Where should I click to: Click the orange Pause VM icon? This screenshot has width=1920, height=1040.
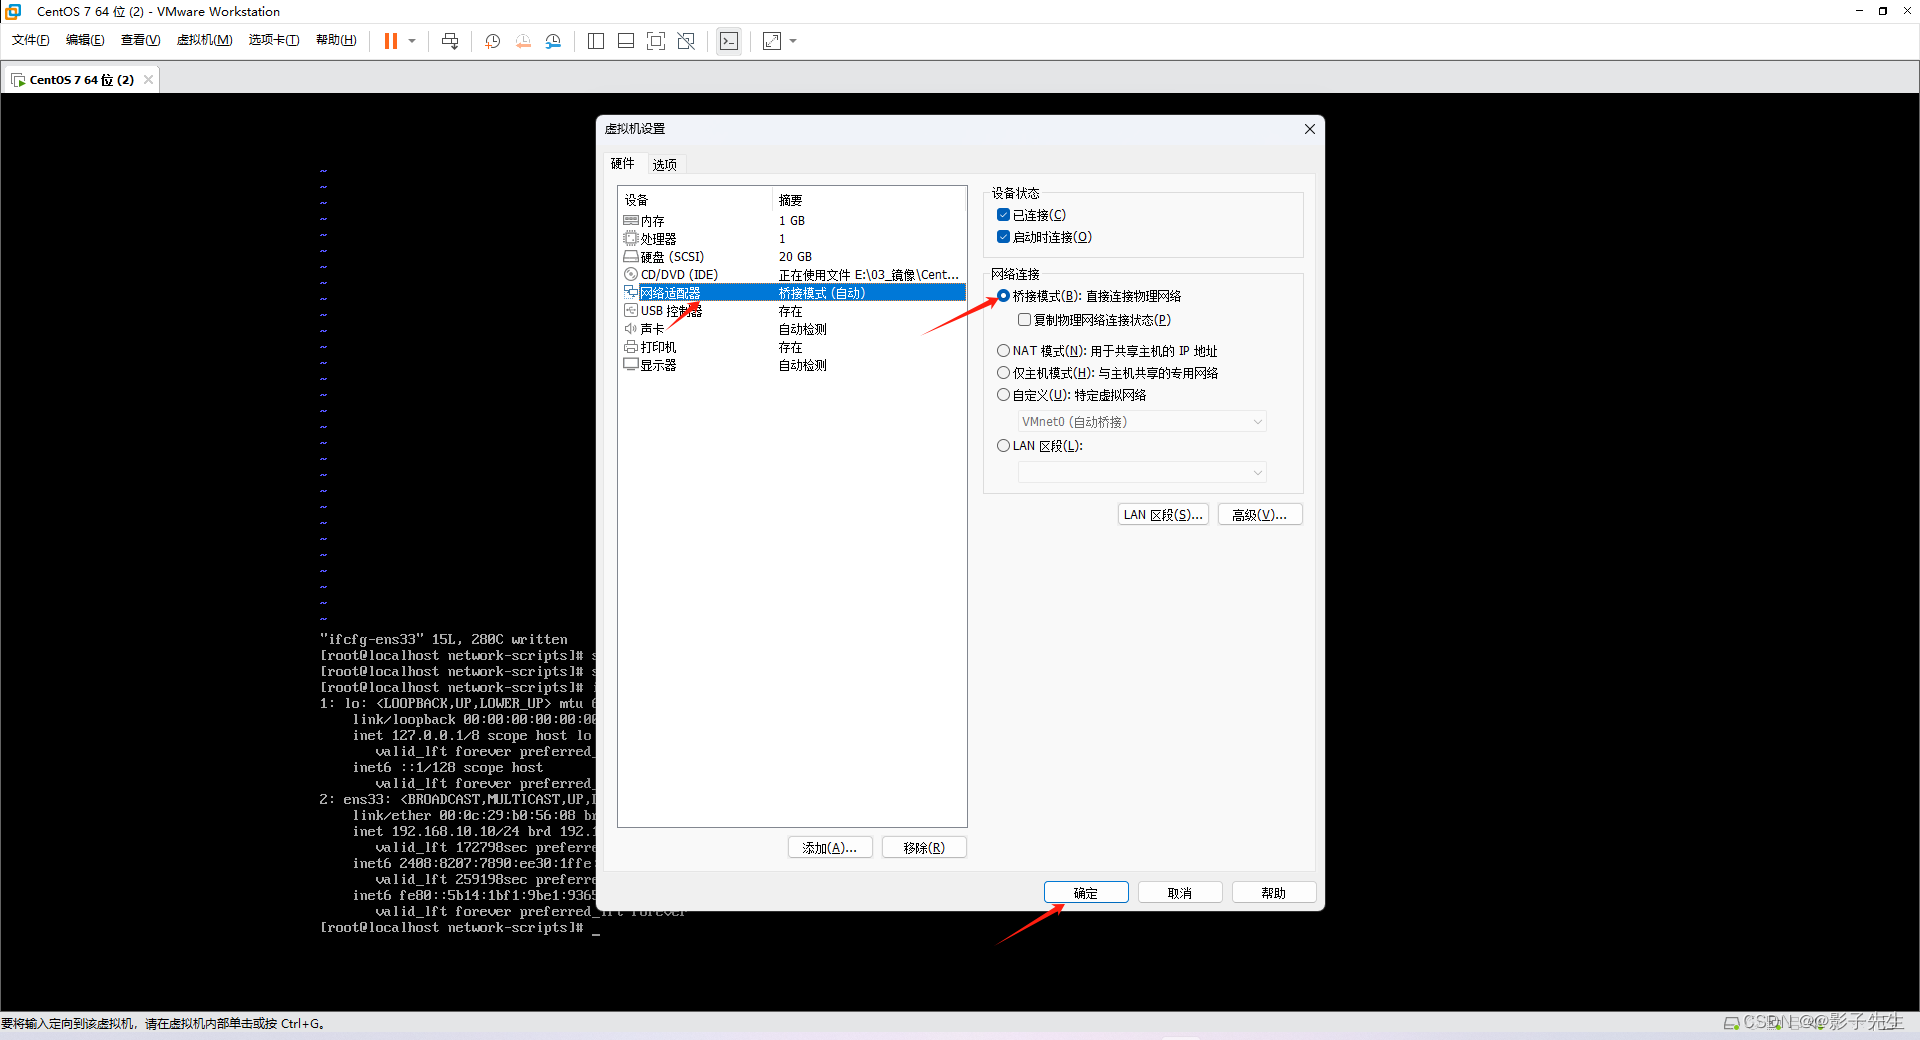(391, 41)
